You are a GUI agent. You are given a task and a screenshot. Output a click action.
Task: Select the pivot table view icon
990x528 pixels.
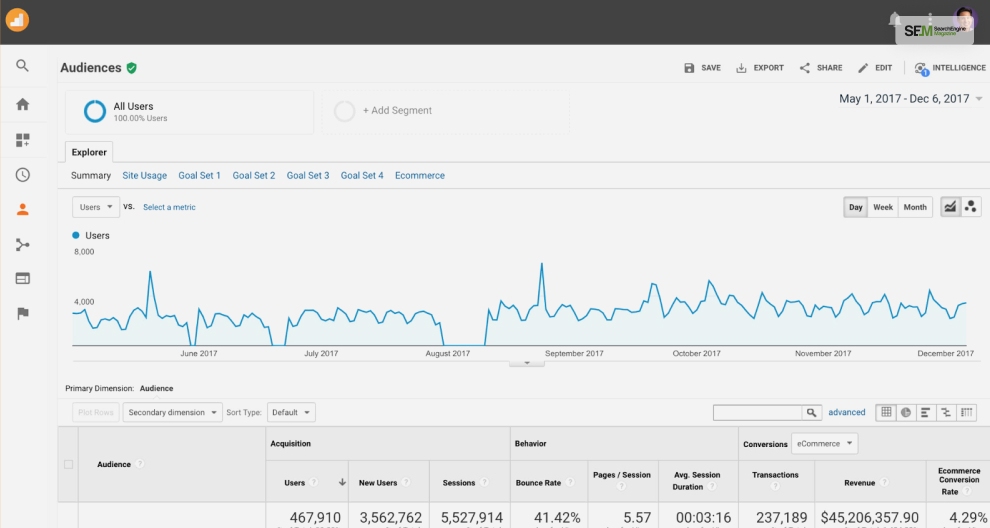[x=966, y=412]
